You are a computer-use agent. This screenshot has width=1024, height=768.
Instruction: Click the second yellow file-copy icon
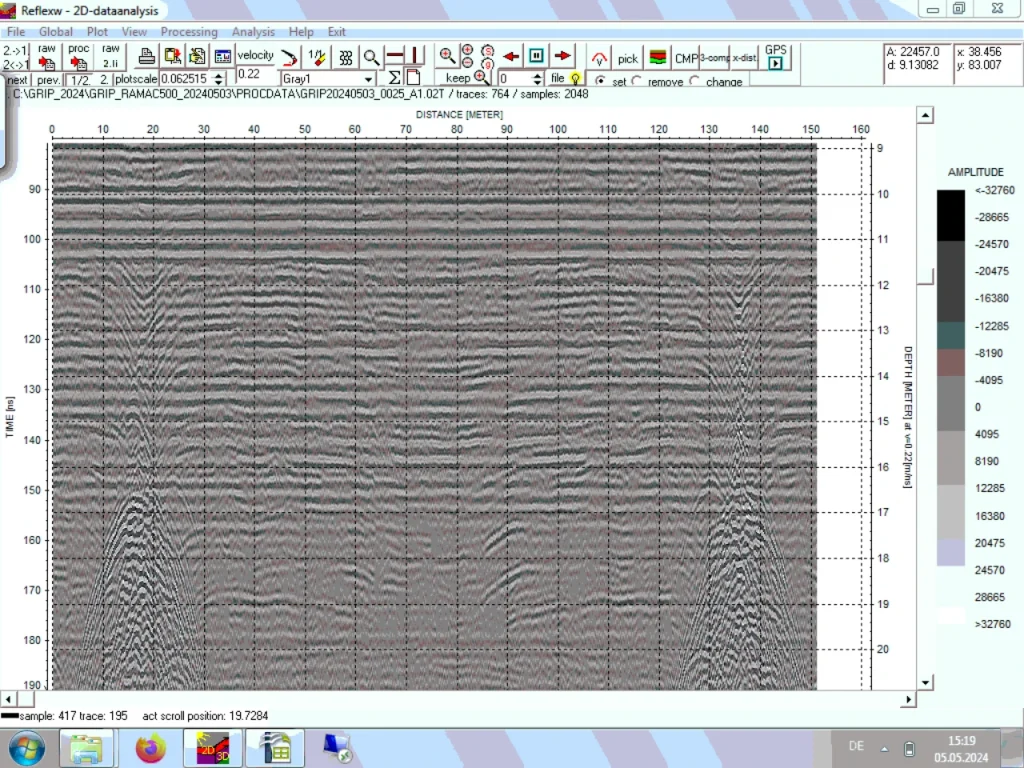click(x=197, y=57)
